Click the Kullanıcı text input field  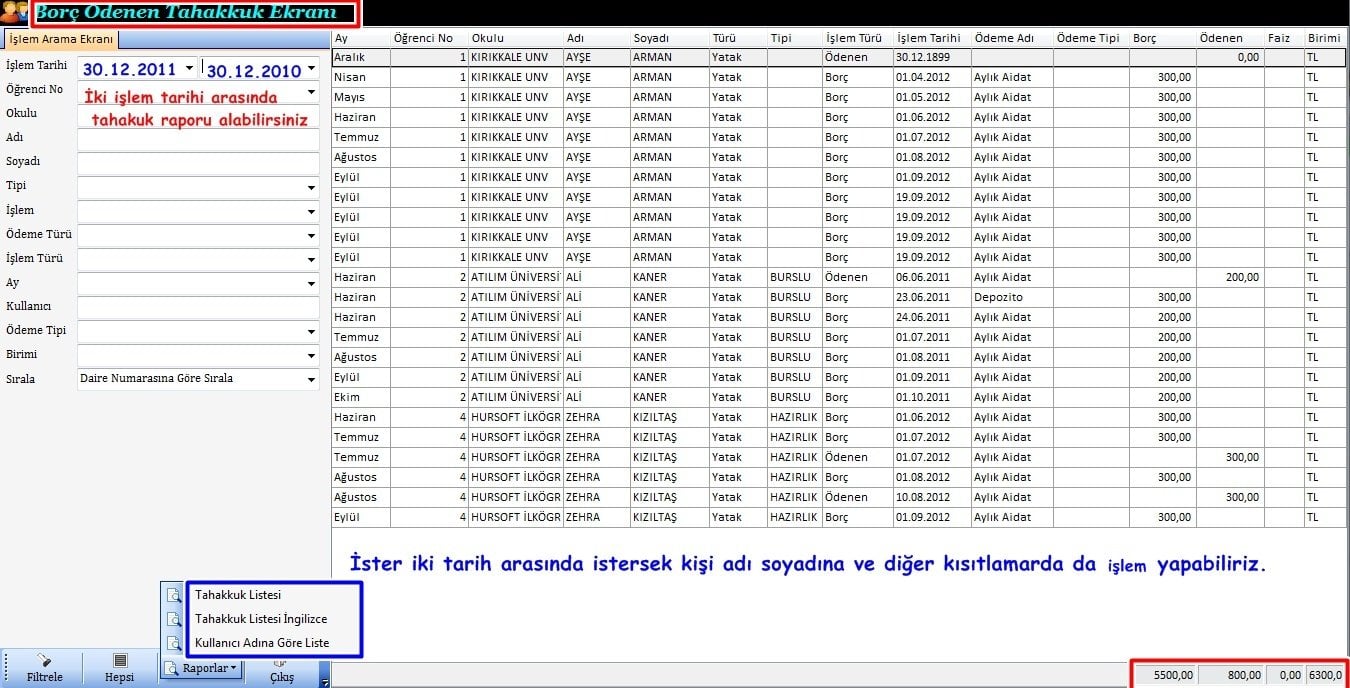pos(198,308)
